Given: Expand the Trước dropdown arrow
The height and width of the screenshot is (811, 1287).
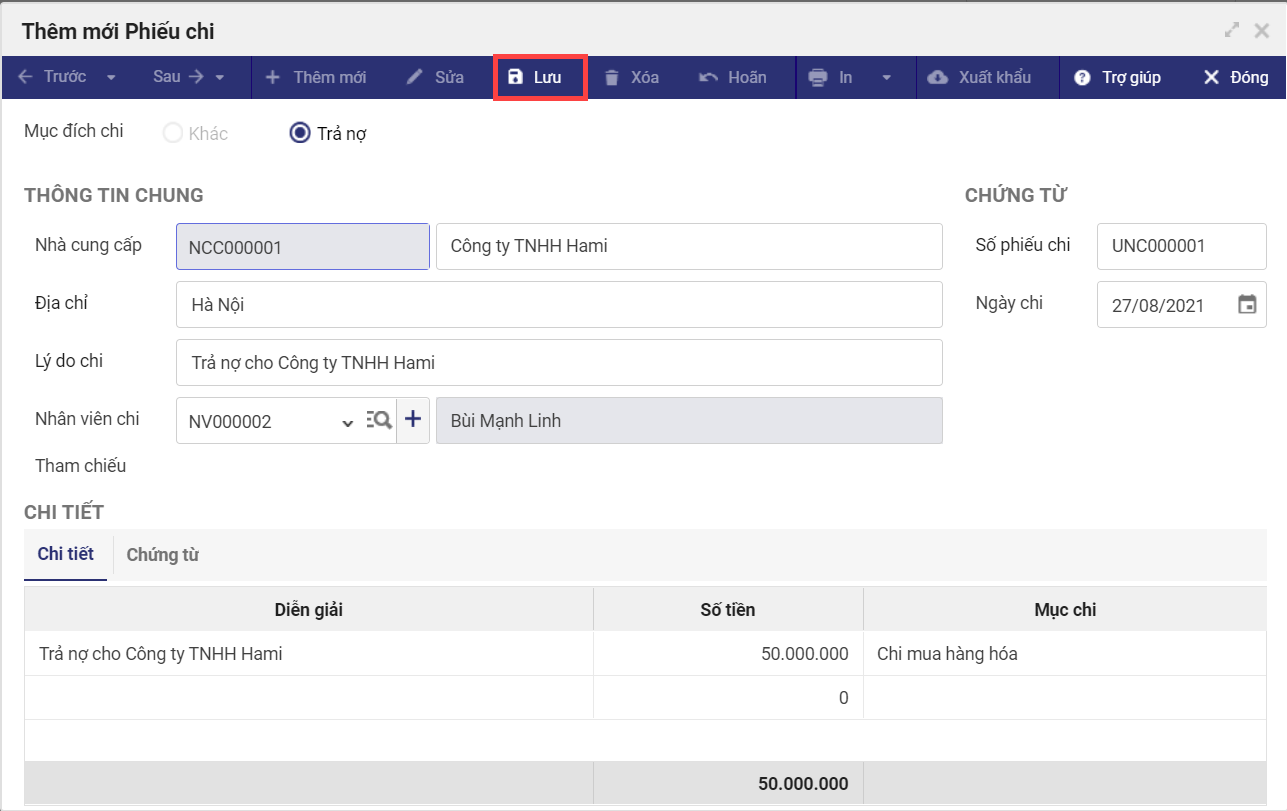Looking at the screenshot, I should [111, 78].
